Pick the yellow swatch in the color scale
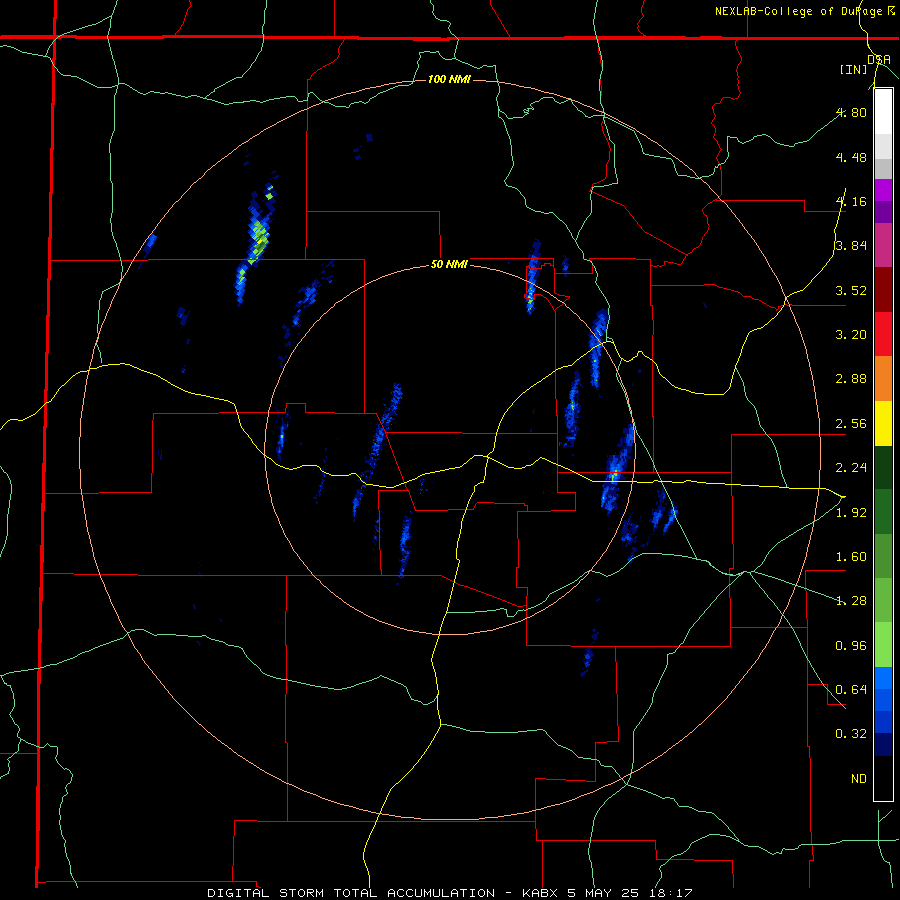Image resolution: width=900 pixels, height=900 pixels. click(x=883, y=423)
